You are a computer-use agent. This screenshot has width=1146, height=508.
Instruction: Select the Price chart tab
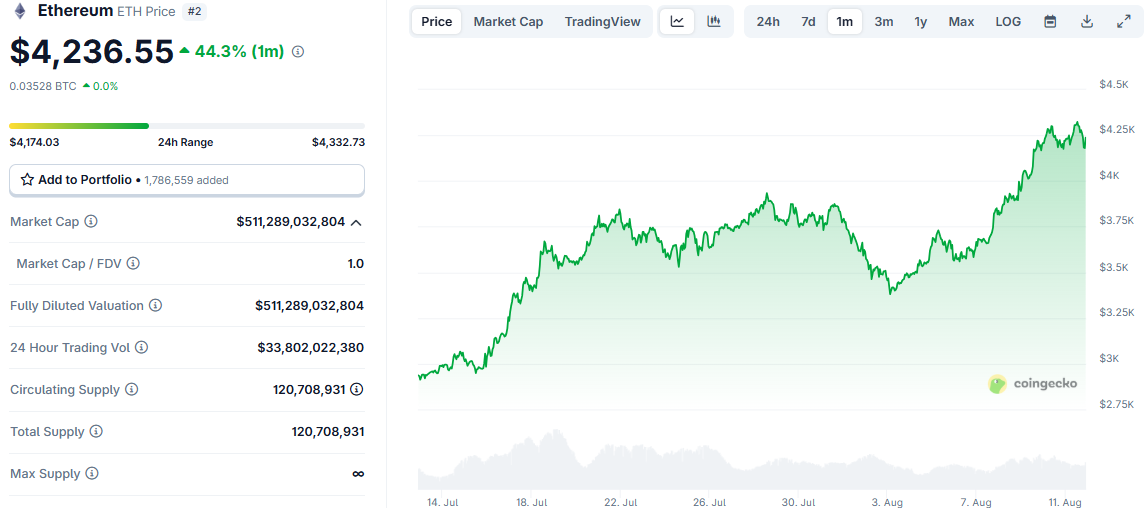pyautogui.click(x=437, y=21)
